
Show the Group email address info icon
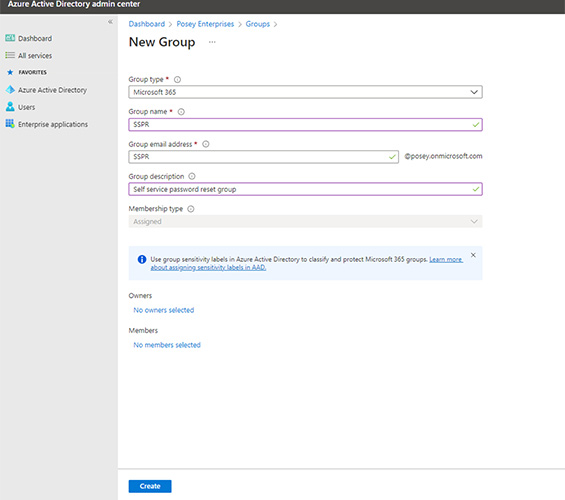pos(206,144)
